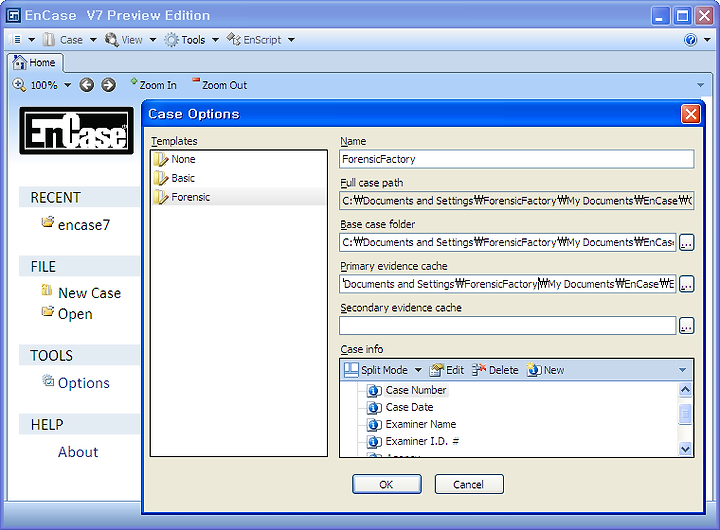720x530 pixels.
Task: Click the OK button
Action: [387, 485]
